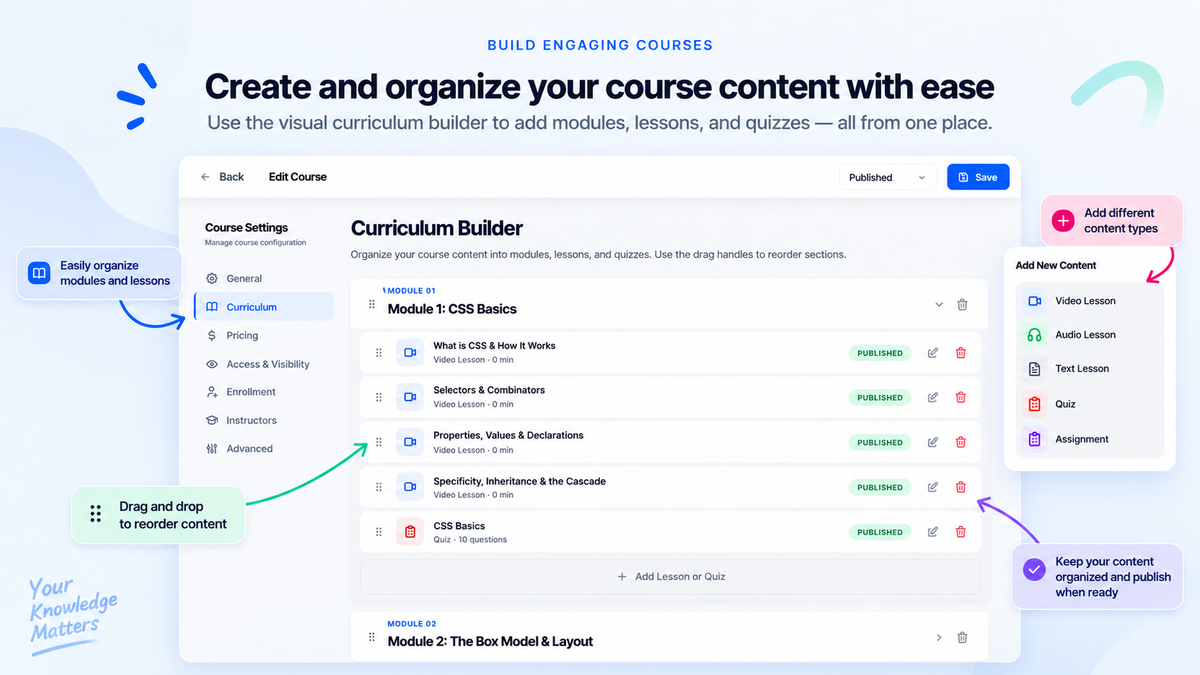This screenshot has width=1200, height=675.
Task: Edit Specificity, Inheritance & the Cascade lesson
Action: (933, 487)
